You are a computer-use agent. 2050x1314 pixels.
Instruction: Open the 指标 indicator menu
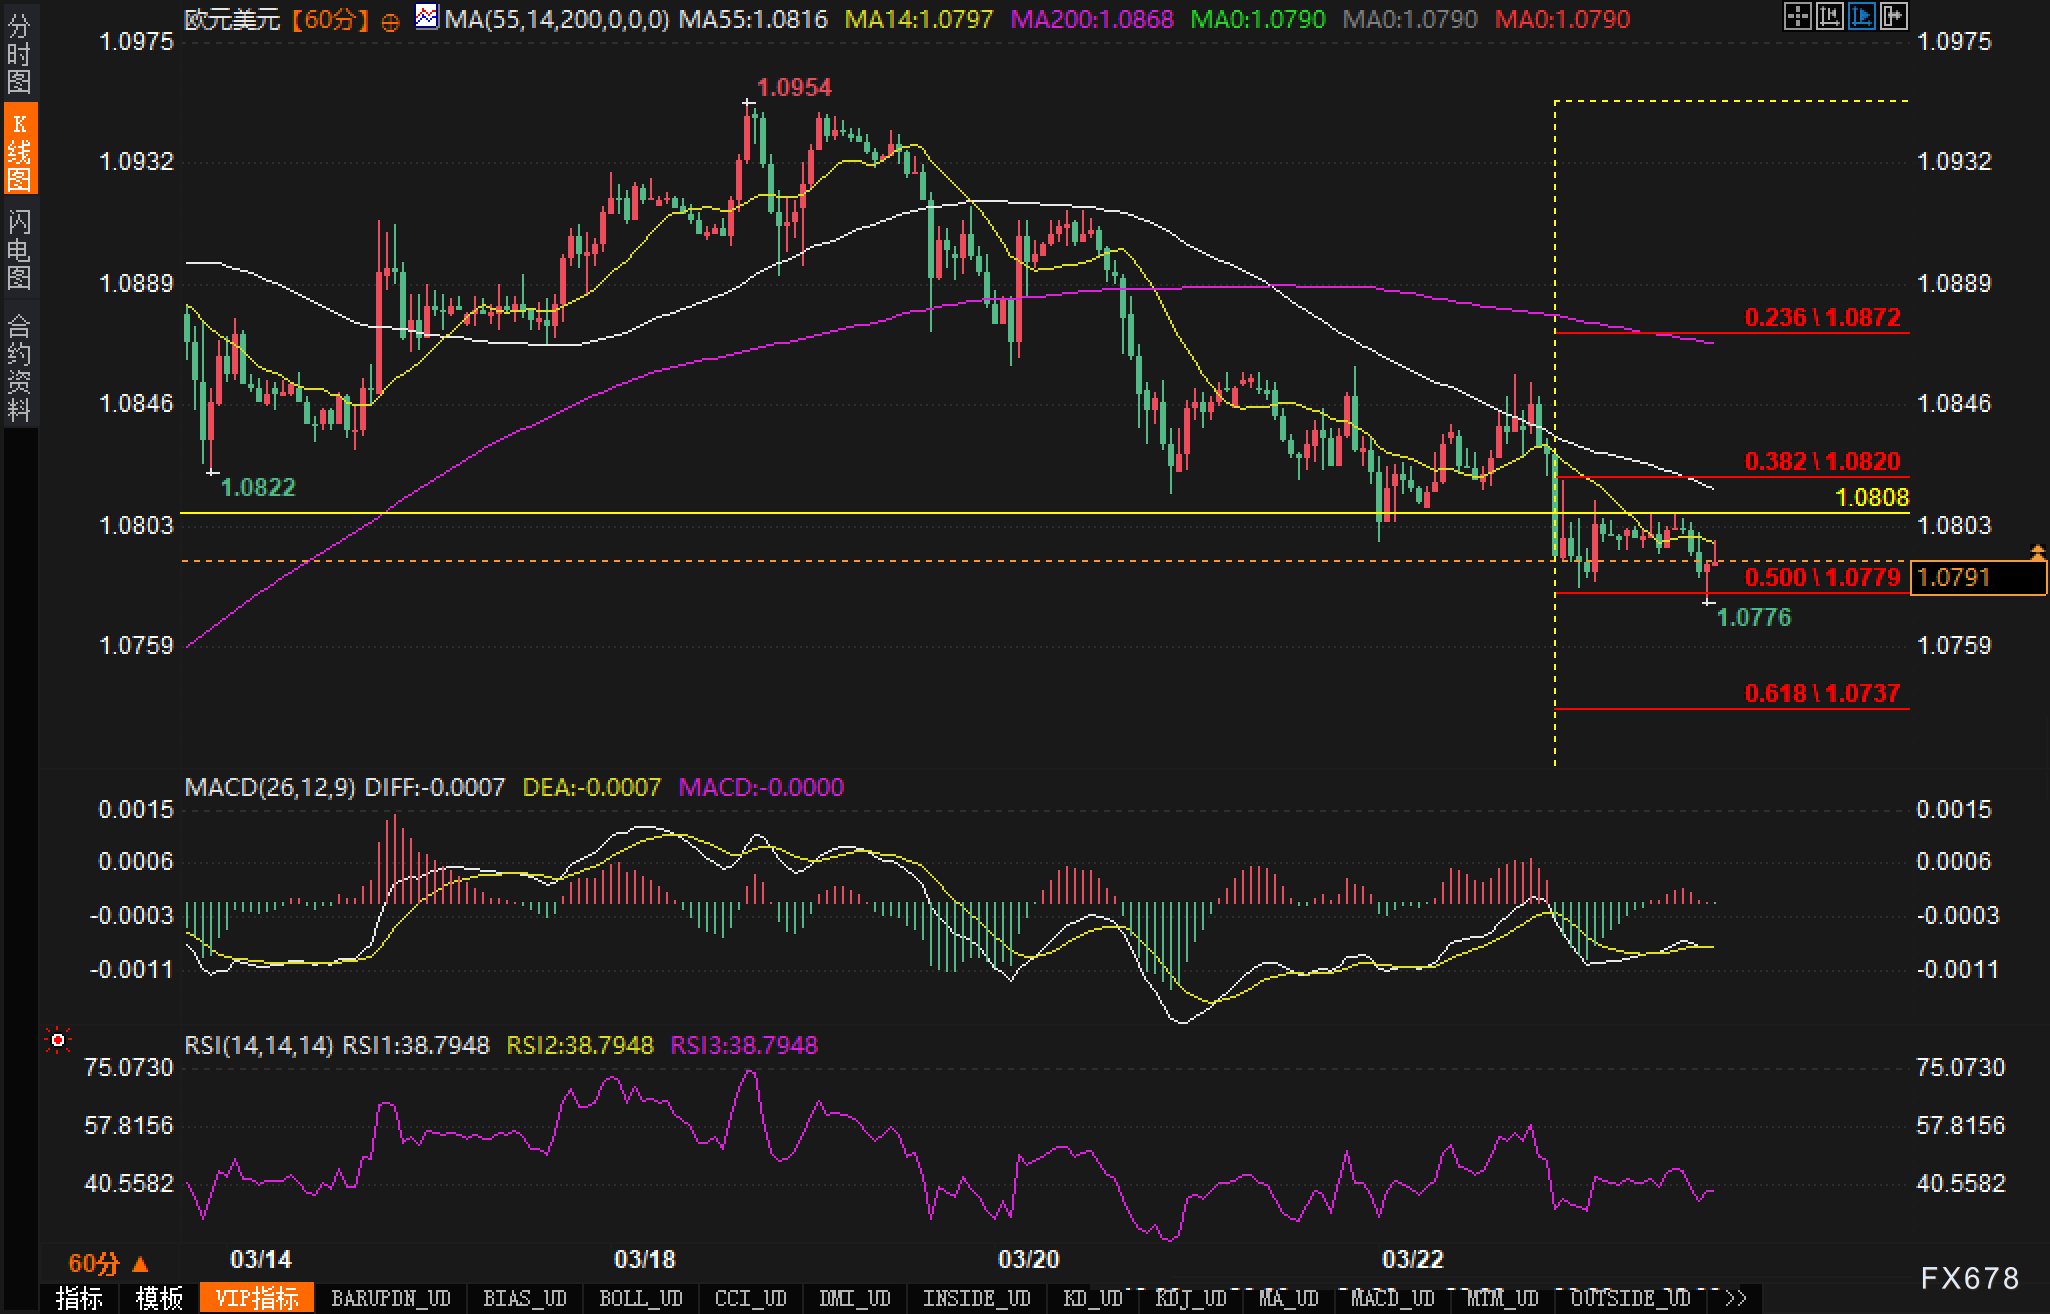pos(79,1298)
